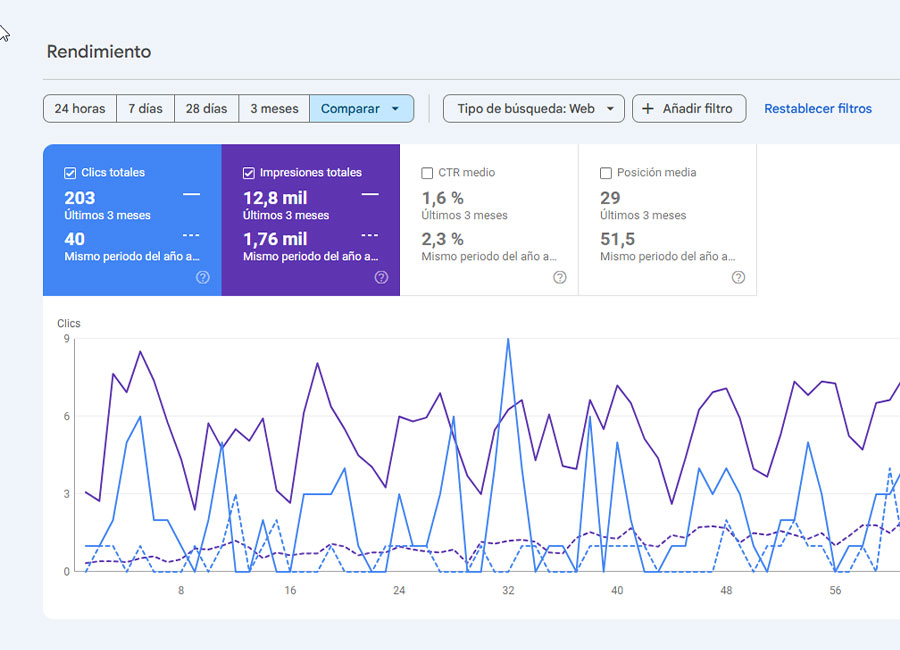Image resolution: width=900 pixels, height=650 pixels.
Task: Uncheck the Impresiones totales checkbox
Action: coord(249,173)
